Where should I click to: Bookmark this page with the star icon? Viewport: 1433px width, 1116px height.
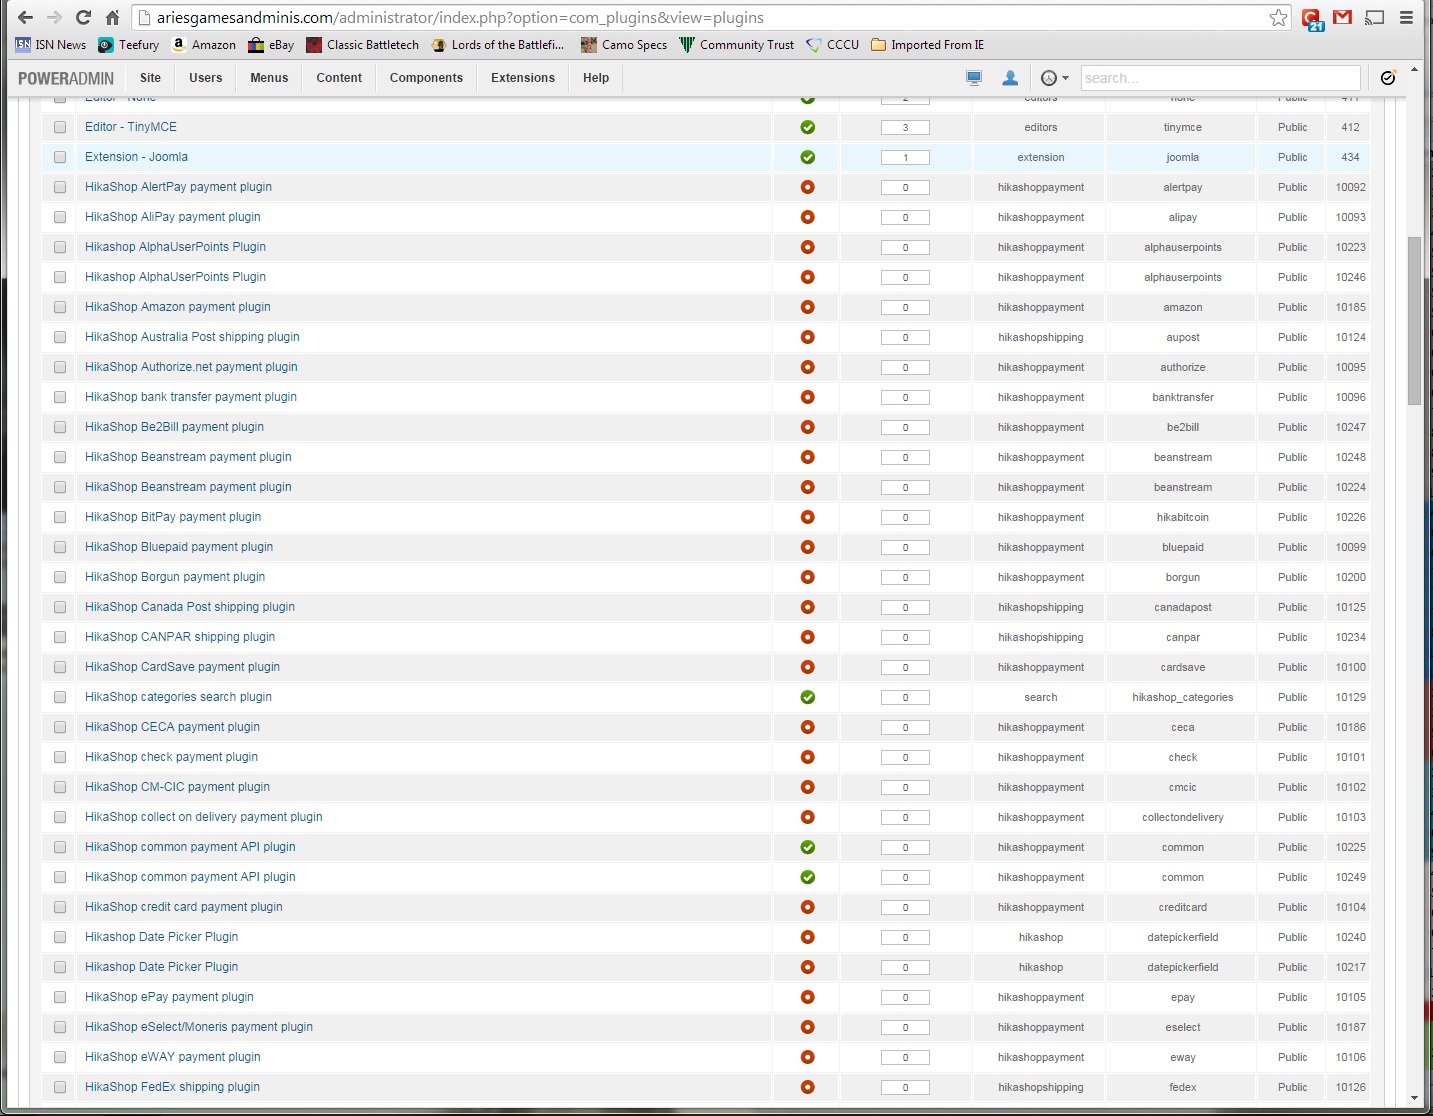tap(1278, 18)
